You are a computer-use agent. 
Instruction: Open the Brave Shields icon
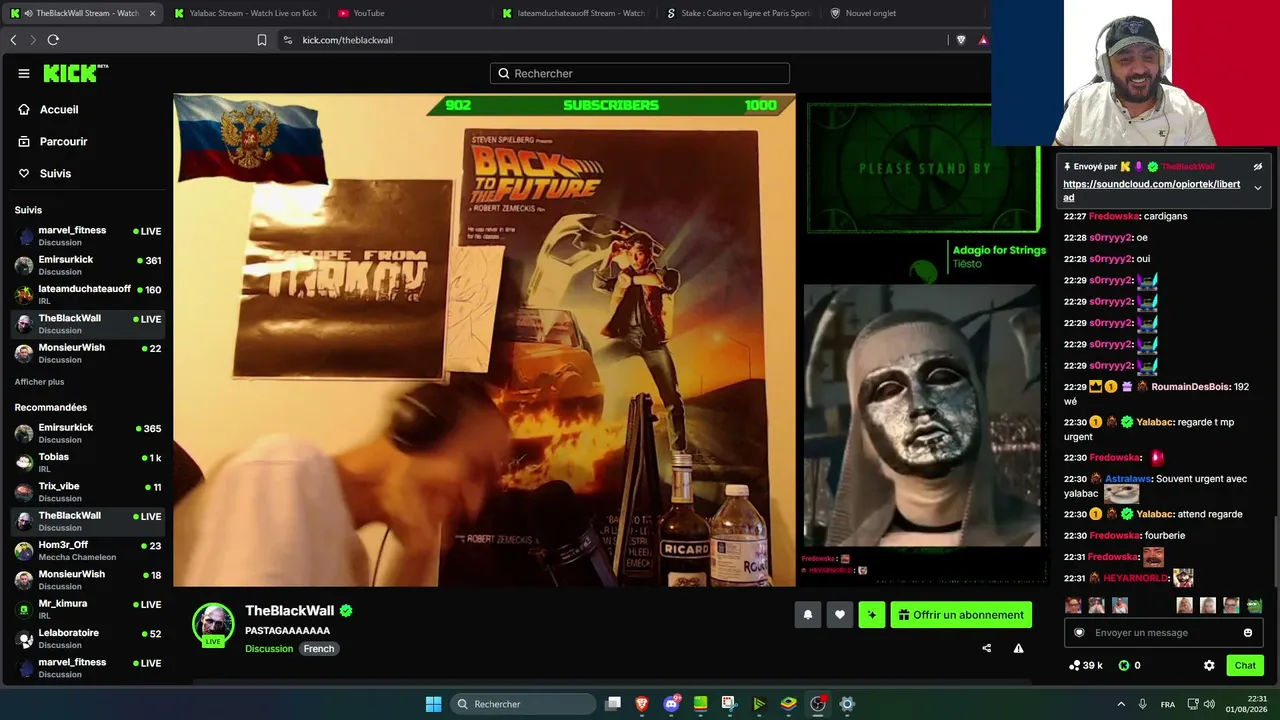coord(961,40)
